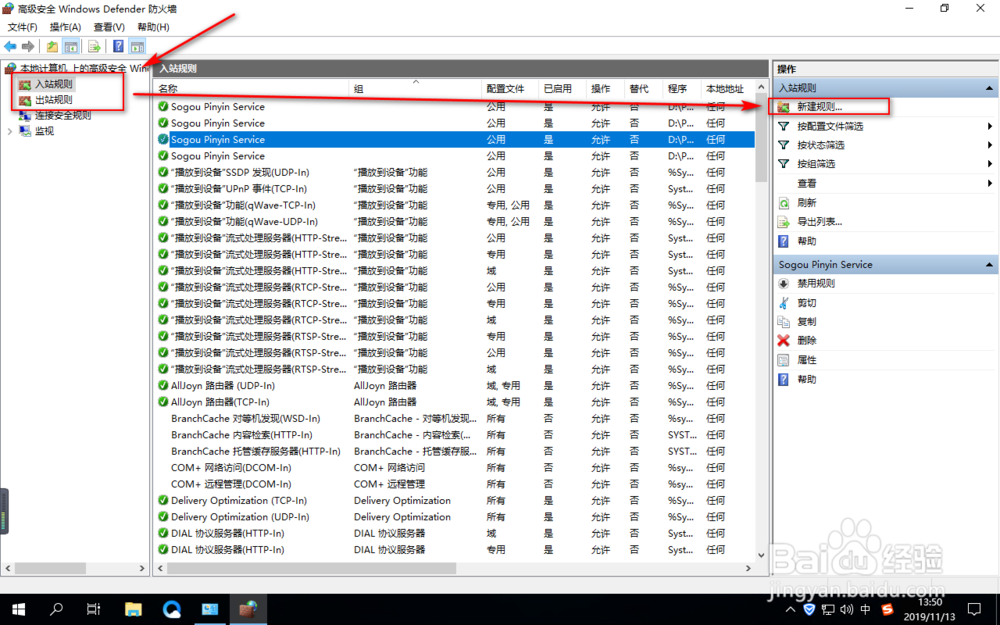Click 禁用规则 action

tap(815, 283)
